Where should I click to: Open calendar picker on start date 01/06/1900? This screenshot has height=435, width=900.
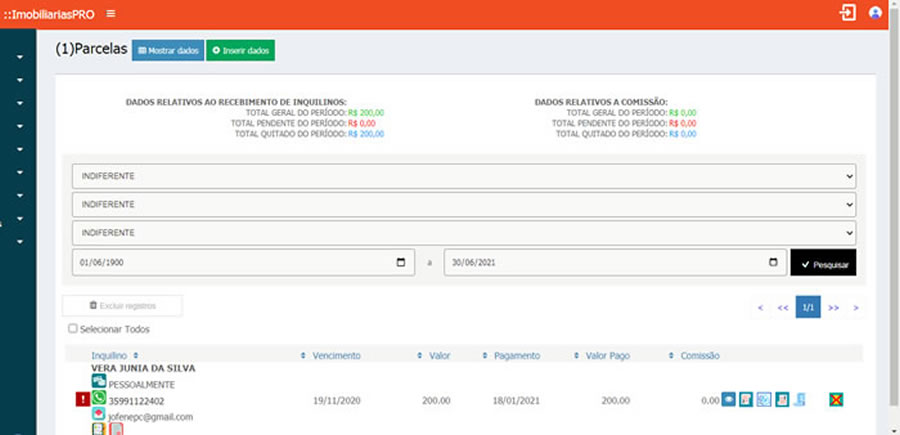401,262
